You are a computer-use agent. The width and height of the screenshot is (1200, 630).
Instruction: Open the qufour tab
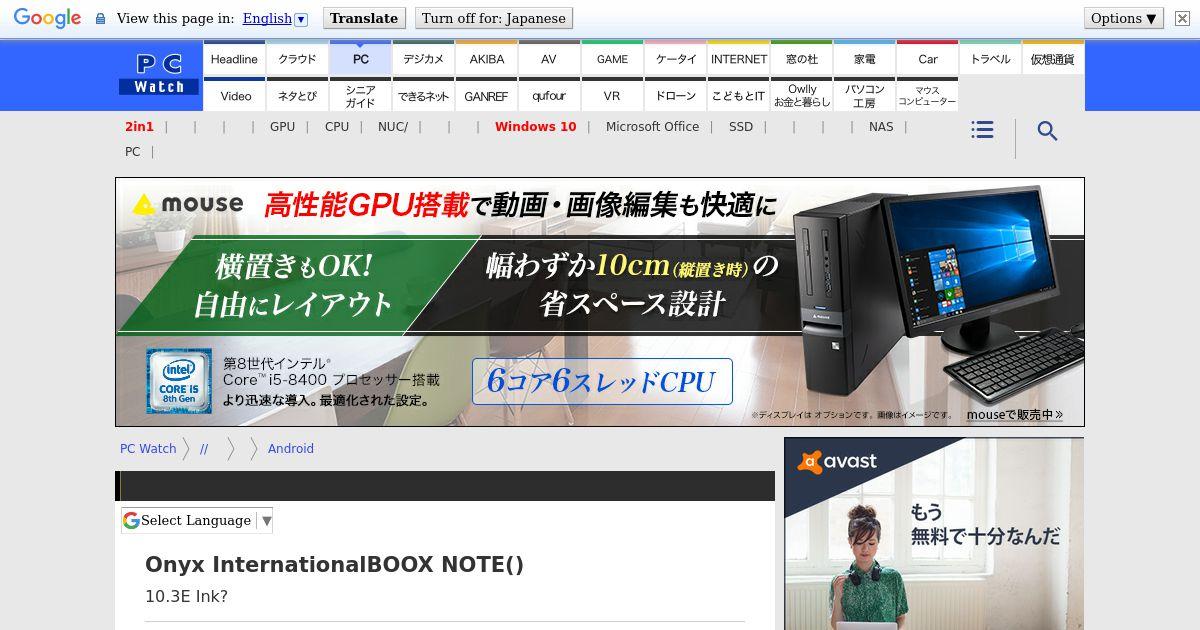point(549,96)
